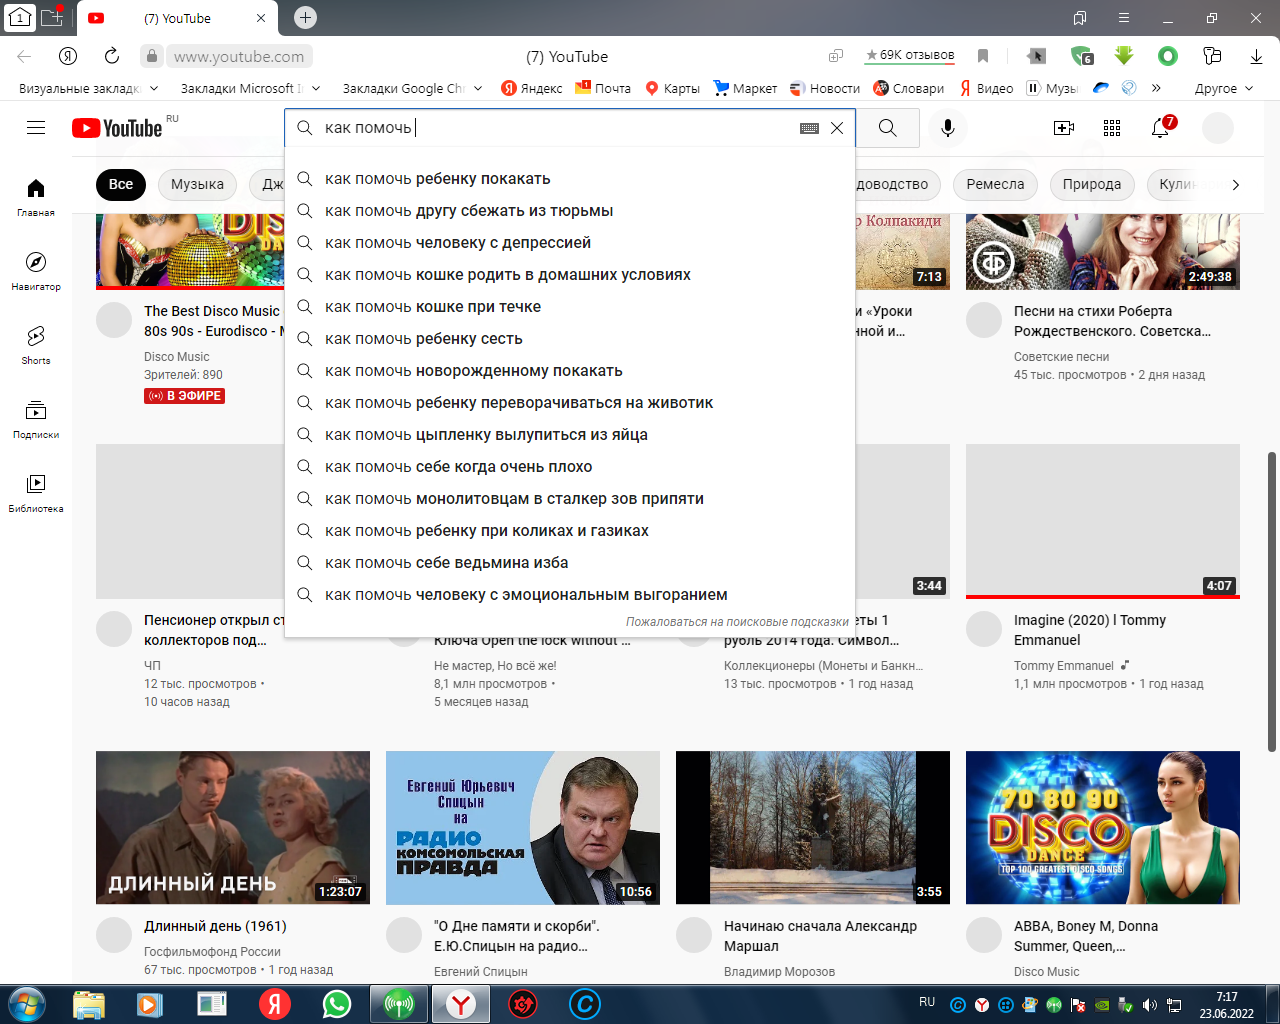Select the suggestion как помочь человеку с депрессией
The height and width of the screenshot is (1024, 1280).
(x=458, y=242)
